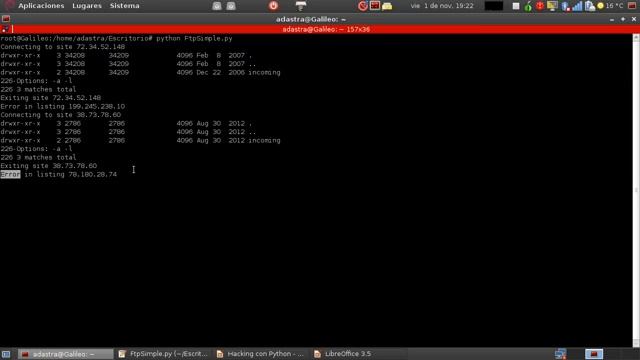Click the scrollbar down arrow in terminal

[x=636, y=344]
